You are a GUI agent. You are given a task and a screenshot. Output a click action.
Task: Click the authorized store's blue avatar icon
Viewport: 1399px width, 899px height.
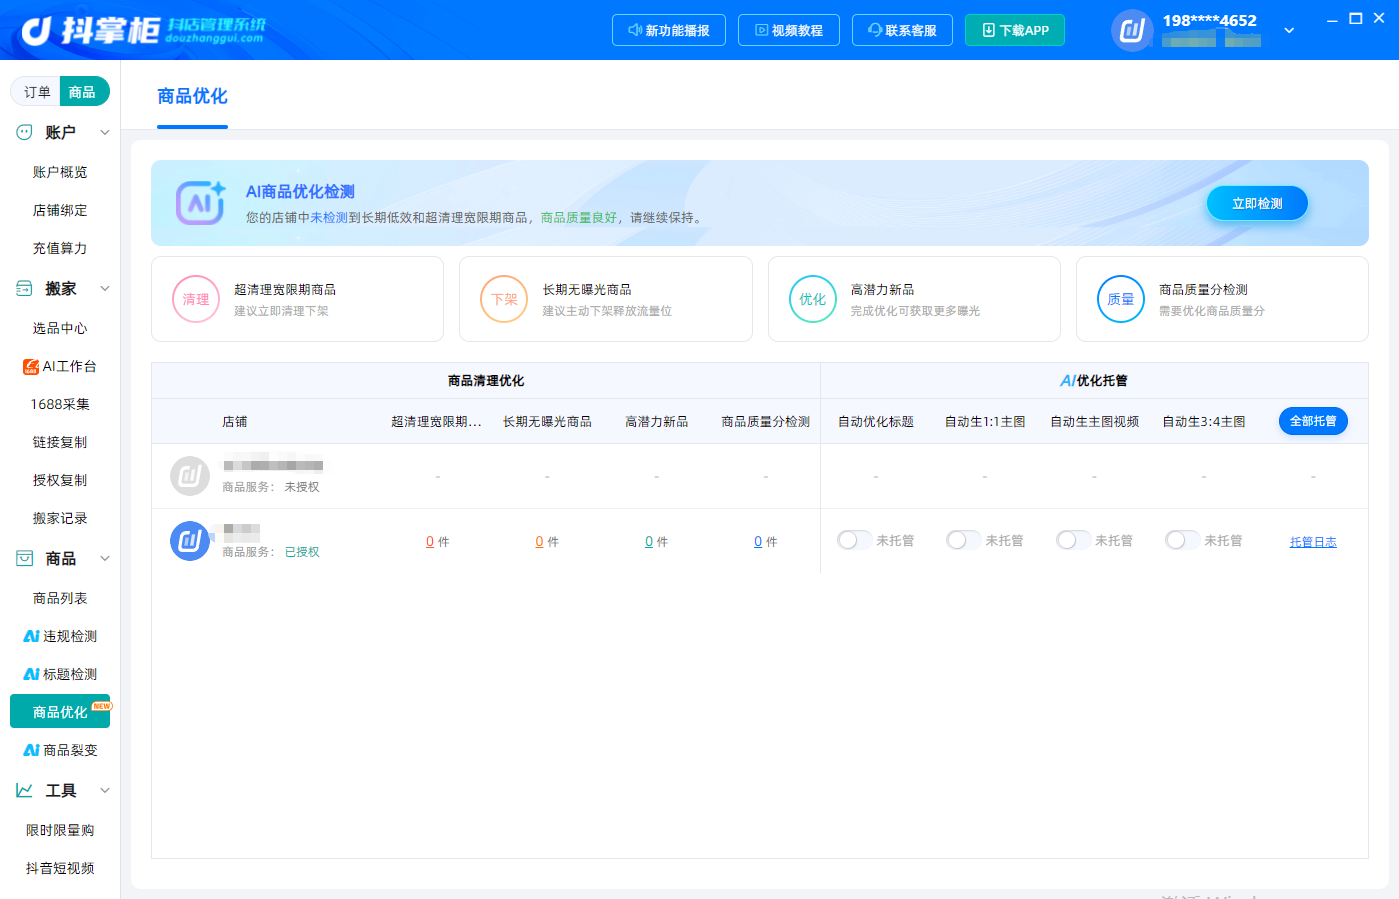click(190, 541)
